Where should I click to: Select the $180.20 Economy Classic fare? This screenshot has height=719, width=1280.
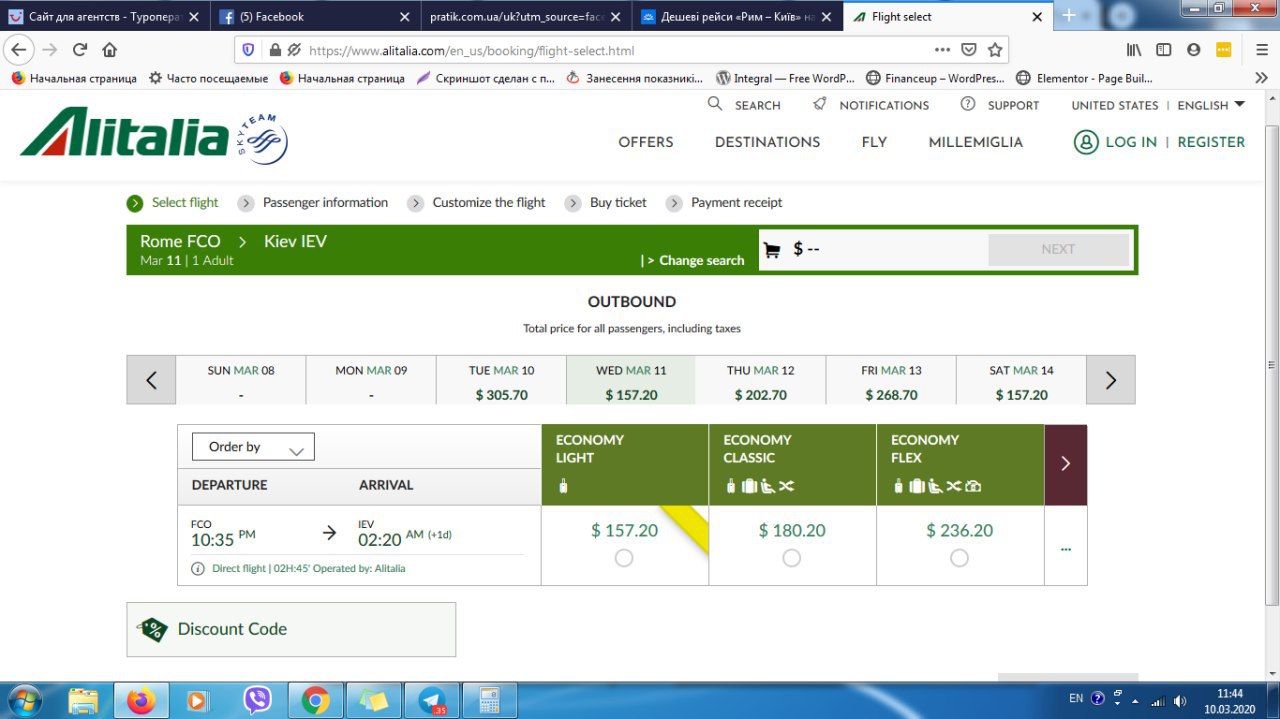(792, 558)
